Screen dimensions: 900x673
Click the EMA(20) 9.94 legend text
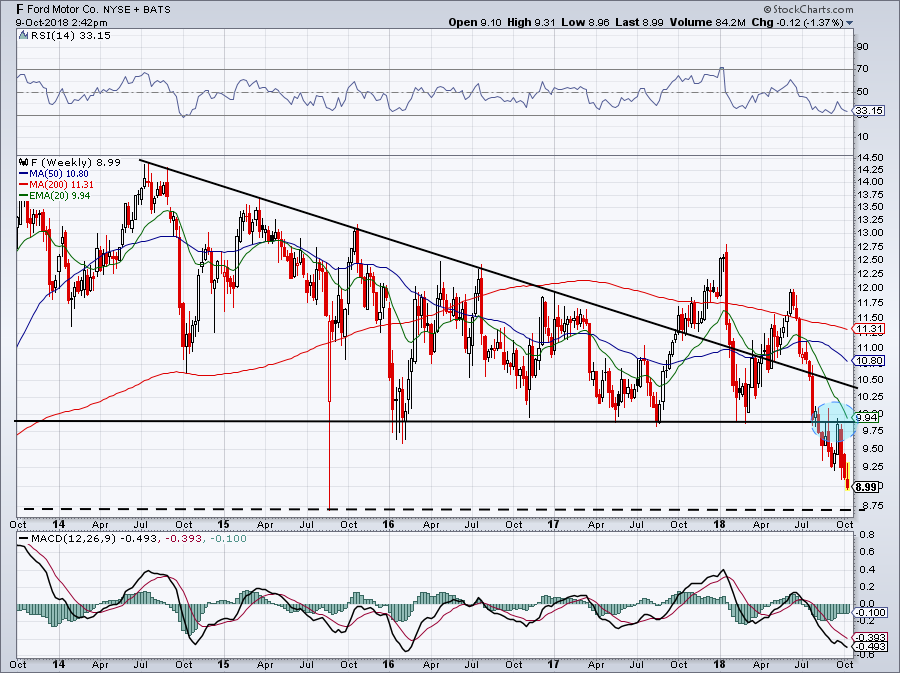tap(60, 196)
